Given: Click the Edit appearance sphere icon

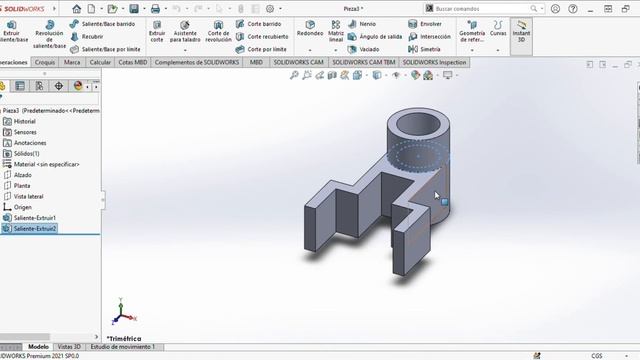Looking at the screenshot, I should click(415, 75).
